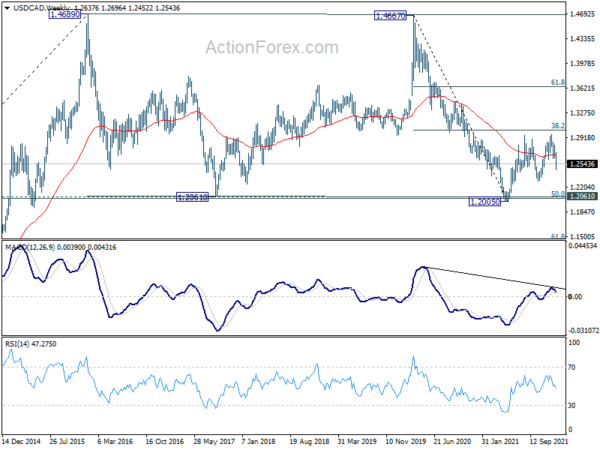
Task: Click the 14 Dec 2014 date label
Action: click(21, 441)
